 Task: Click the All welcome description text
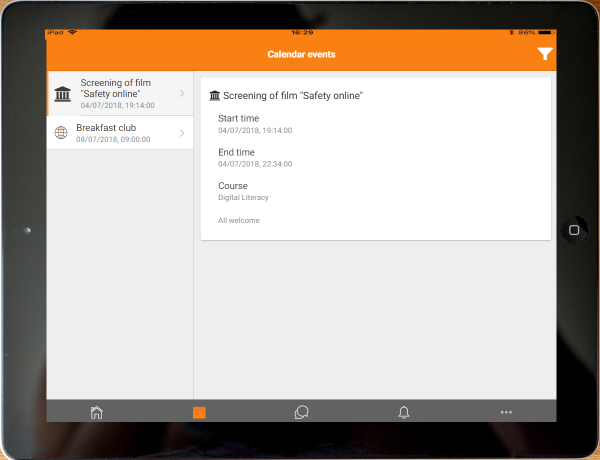click(239, 220)
